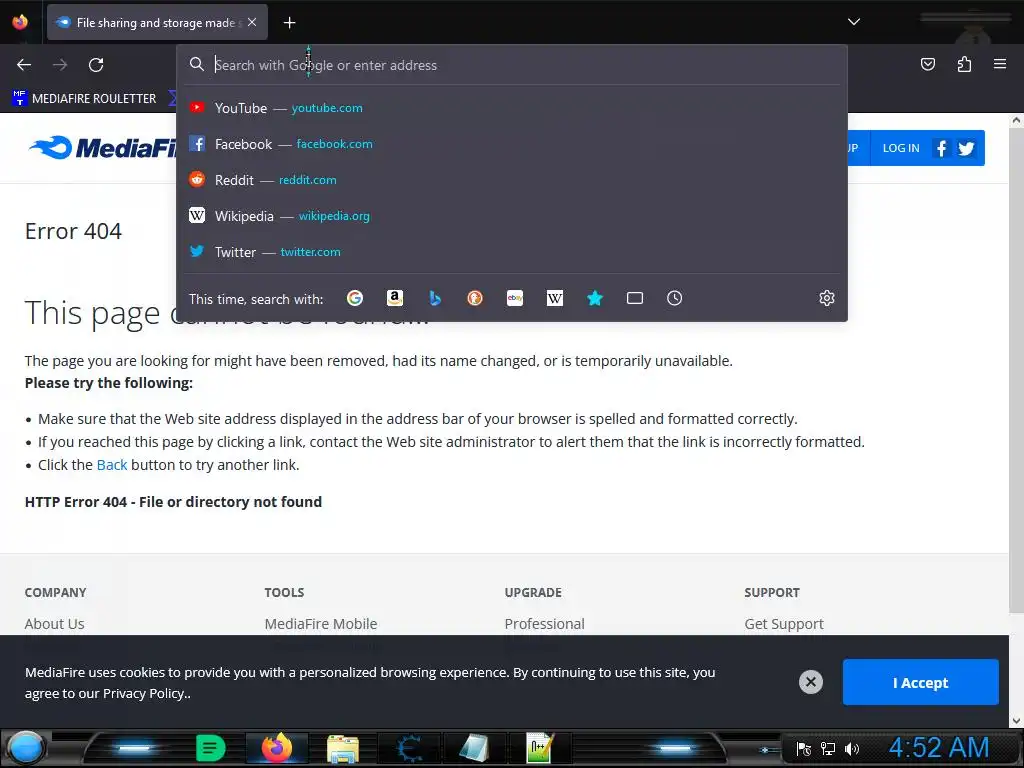Open the Firefox hamburger menu
Screen dimensions: 1024x768
coord(1000,64)
